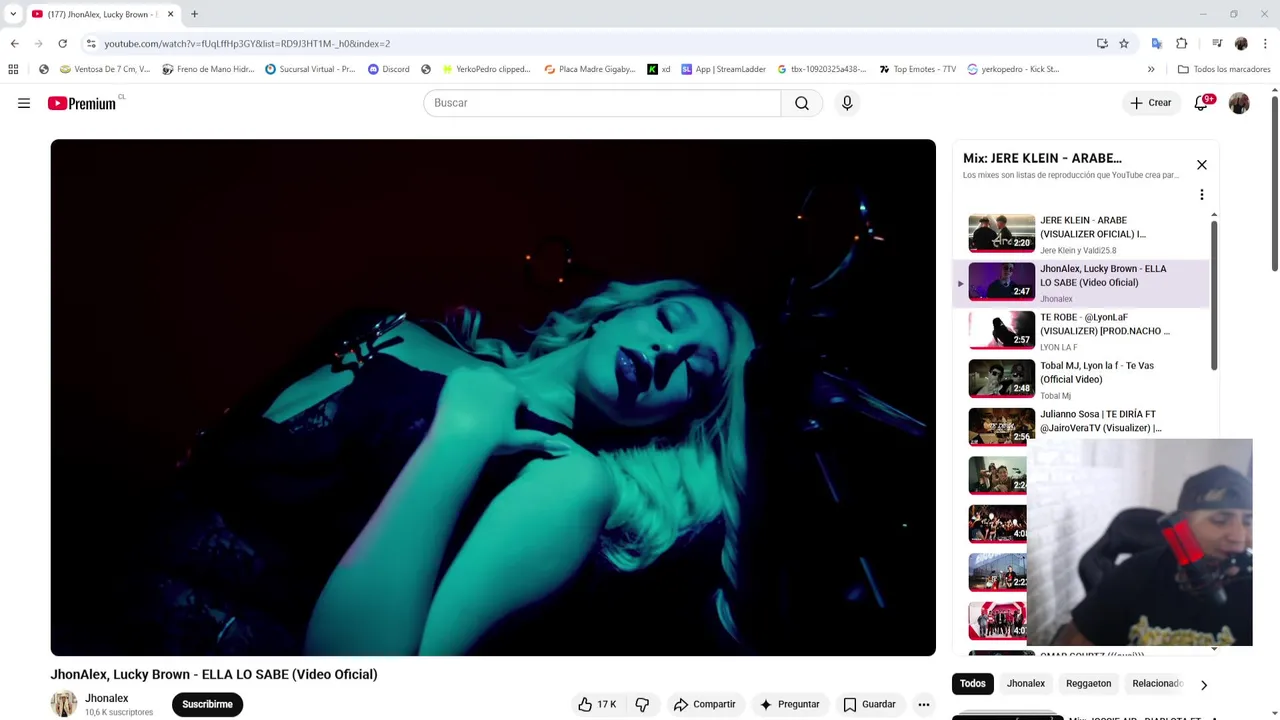
Task: Open Install app icon in address bar
Action: (1102, 44)
